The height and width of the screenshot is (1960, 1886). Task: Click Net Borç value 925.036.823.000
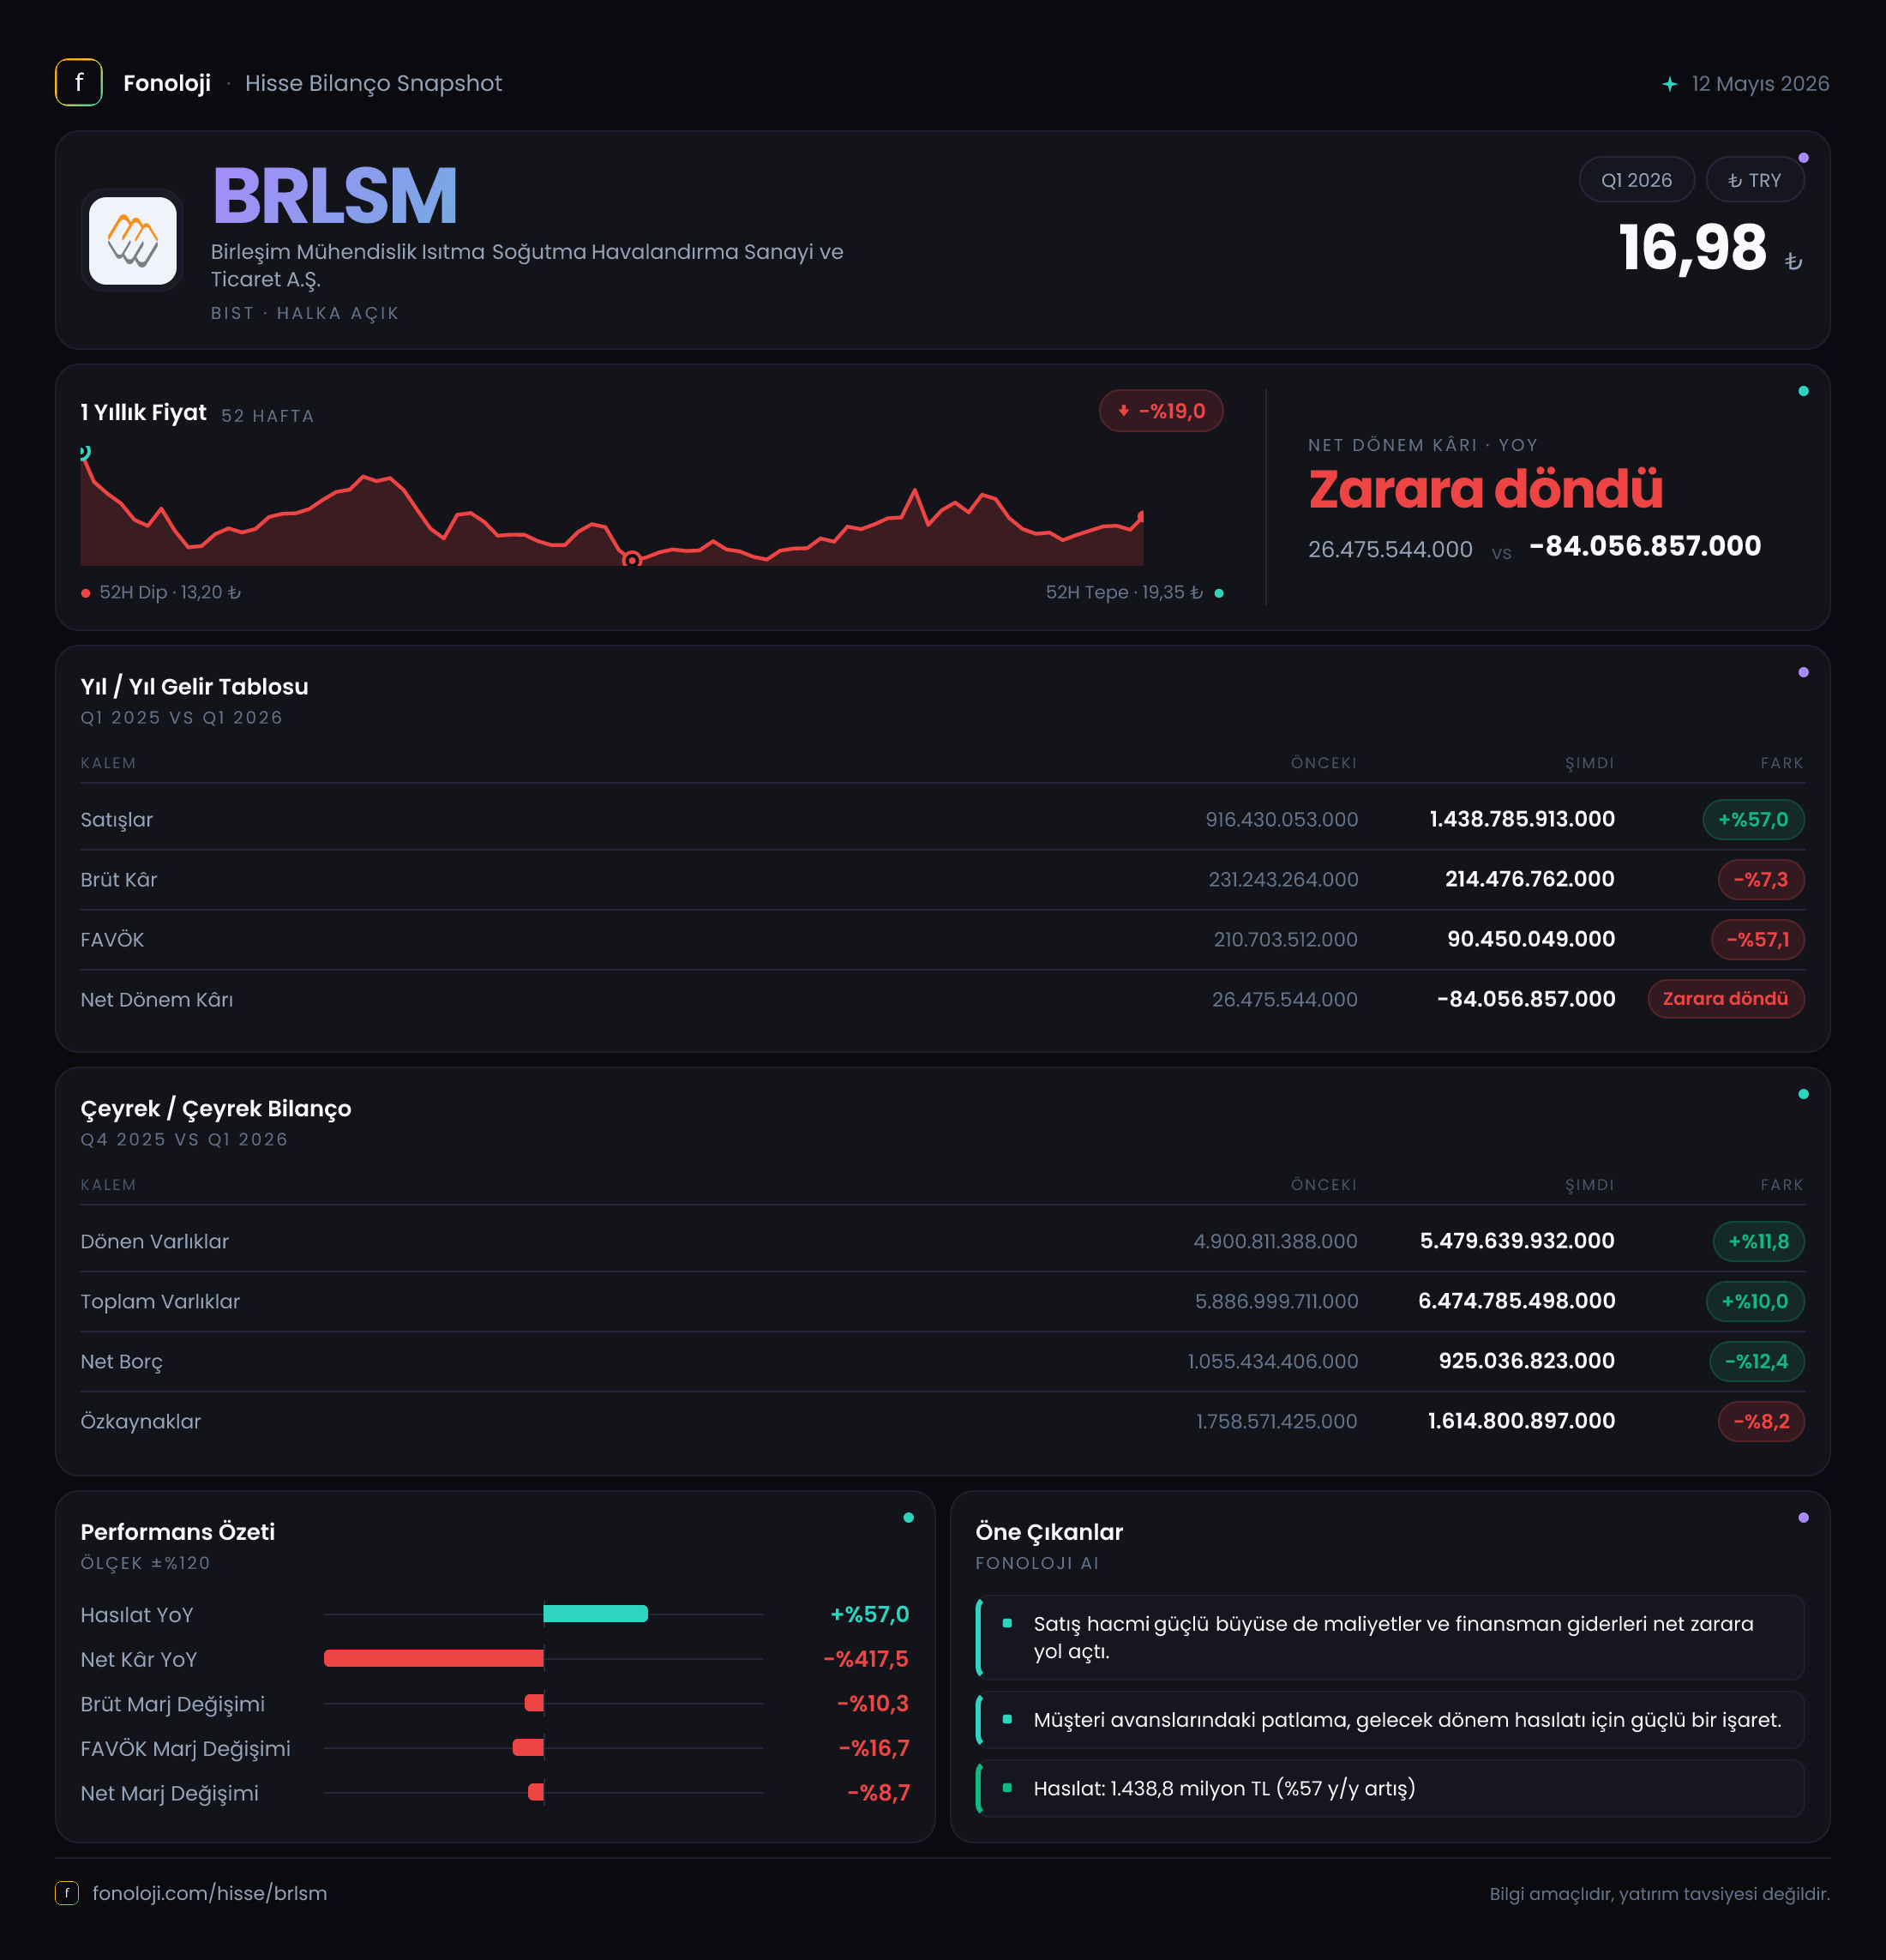point(1526,1361)
